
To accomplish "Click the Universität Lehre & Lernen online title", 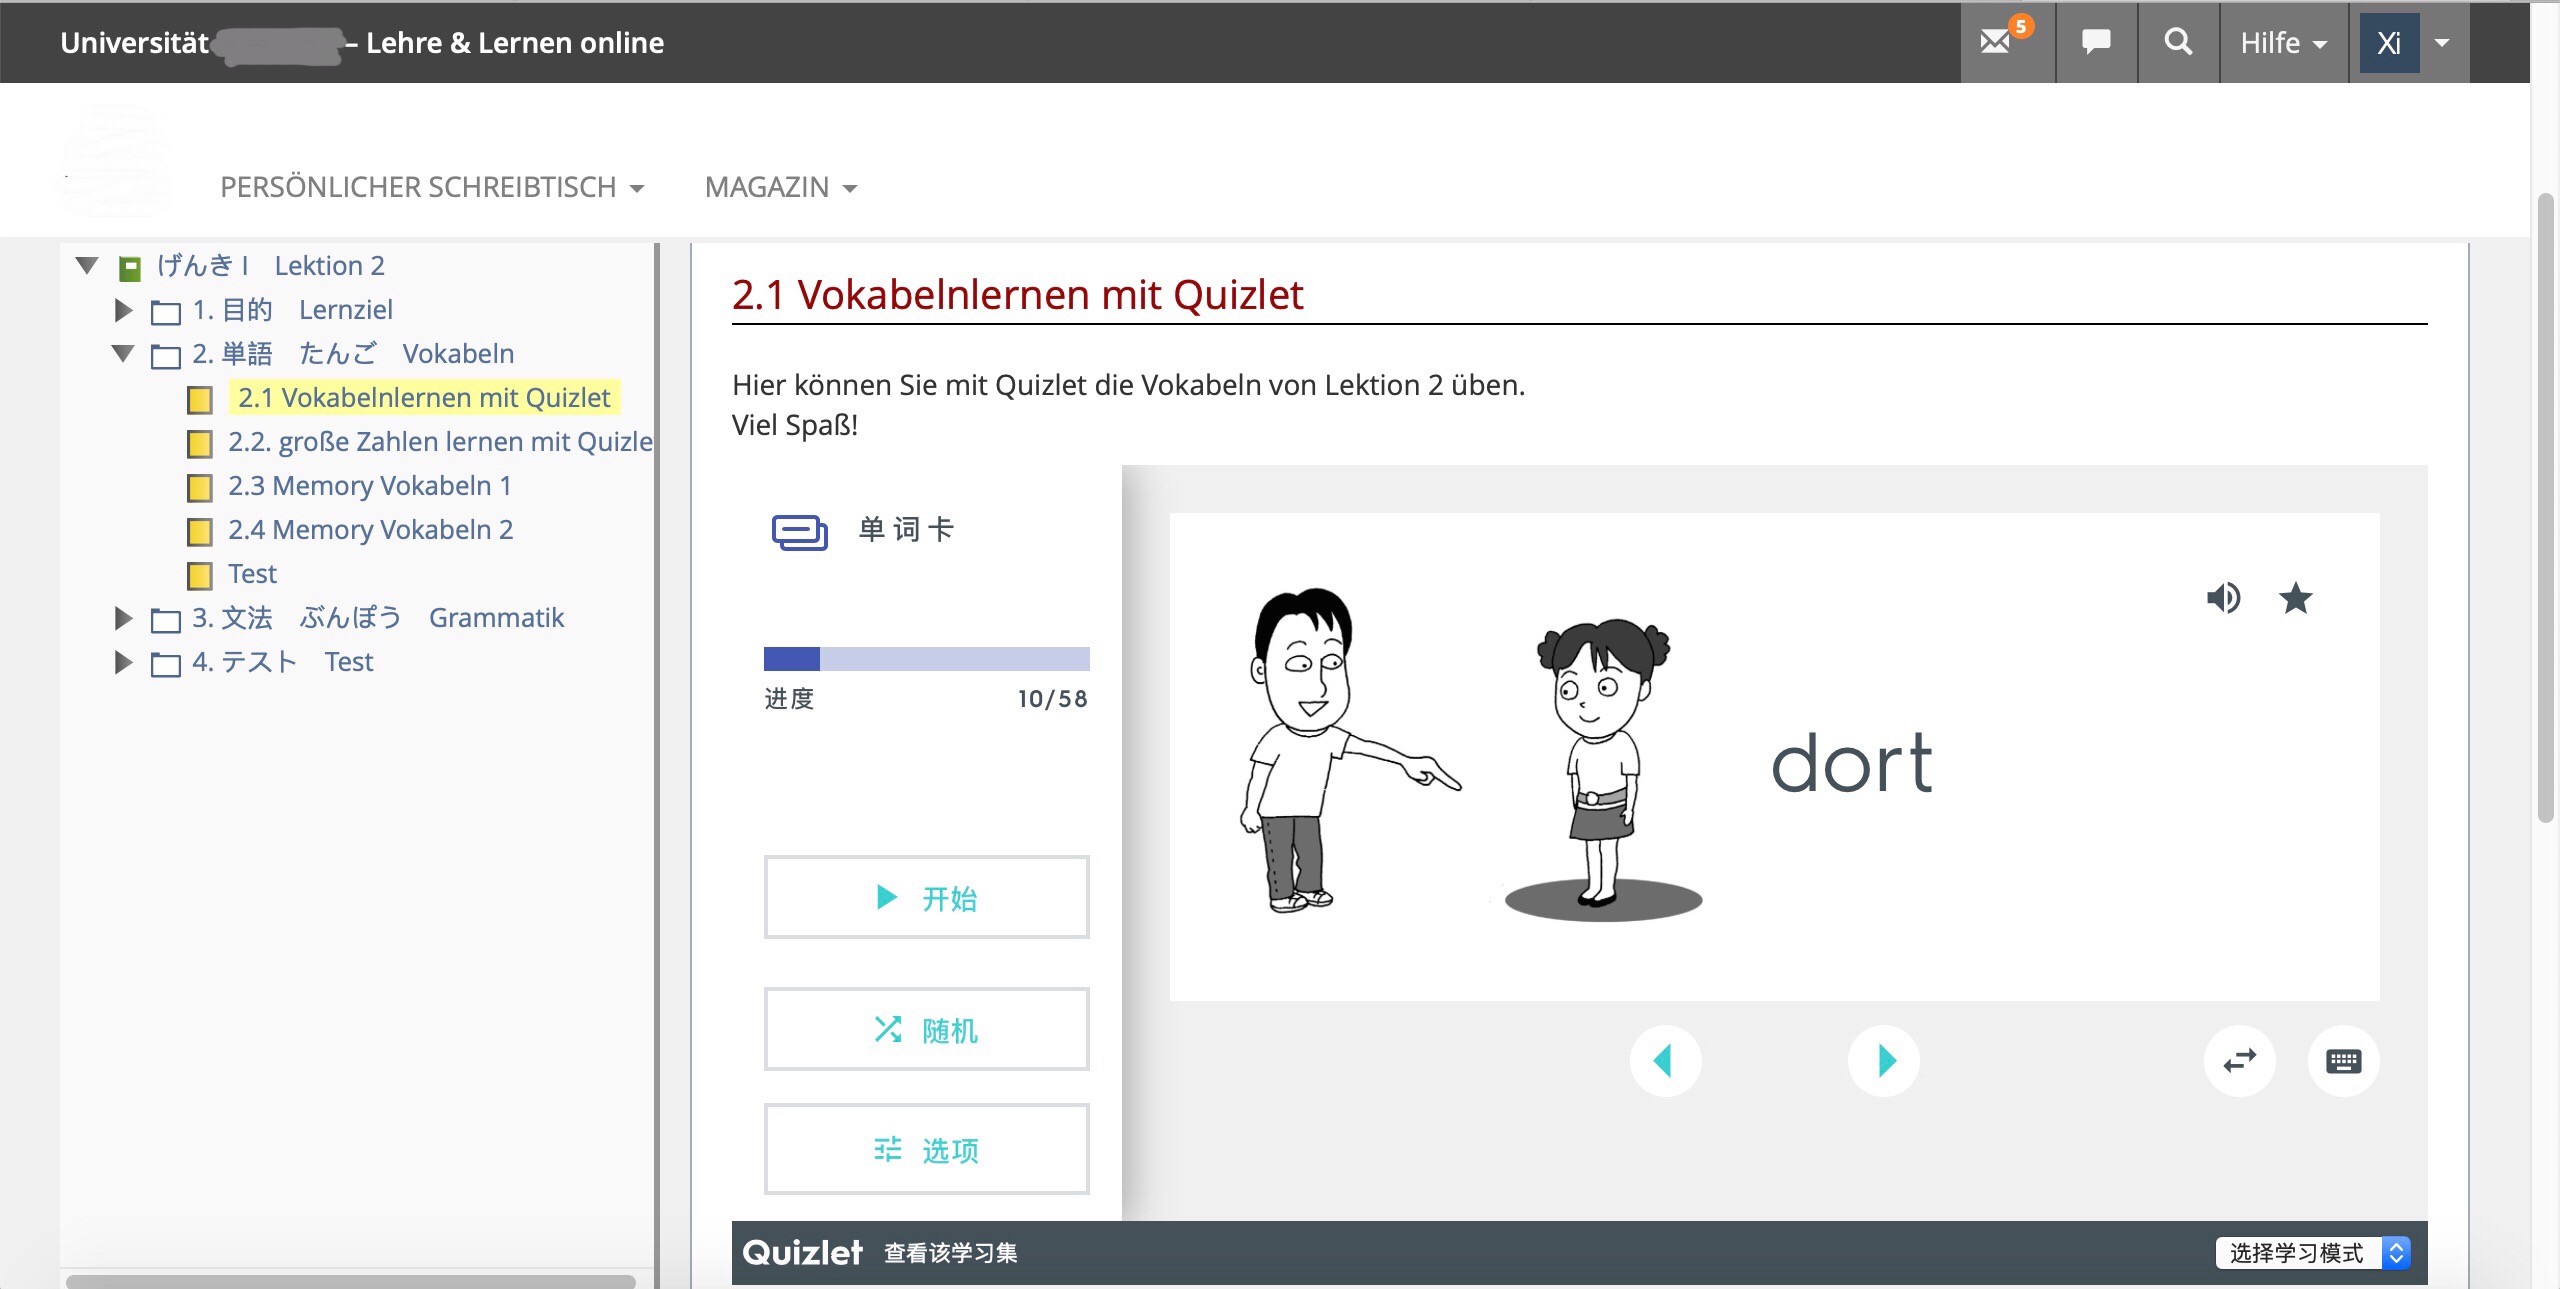I will [x=362, y=43].
